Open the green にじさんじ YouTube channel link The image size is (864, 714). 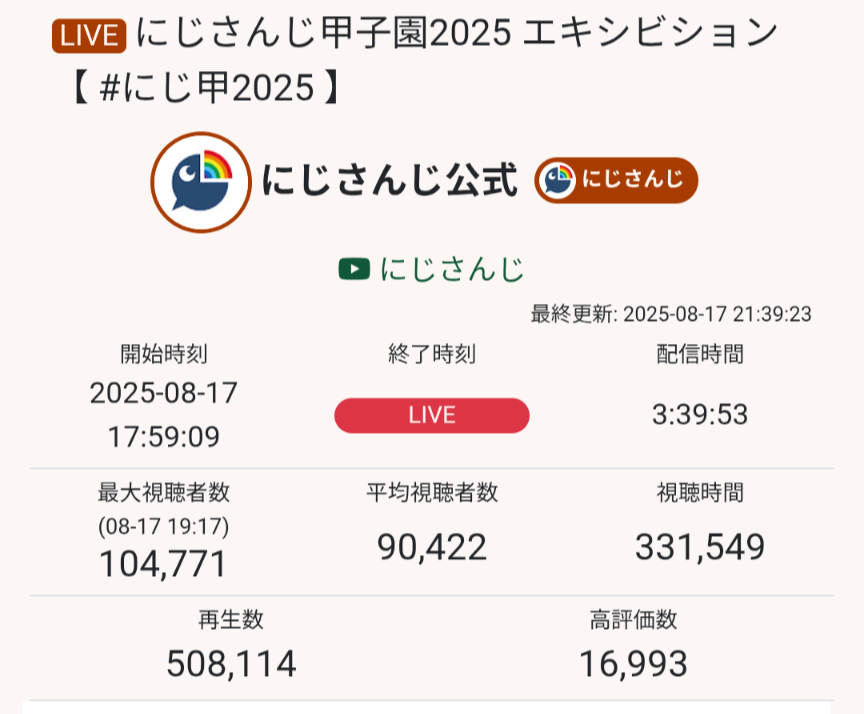(x=451, y=269)
